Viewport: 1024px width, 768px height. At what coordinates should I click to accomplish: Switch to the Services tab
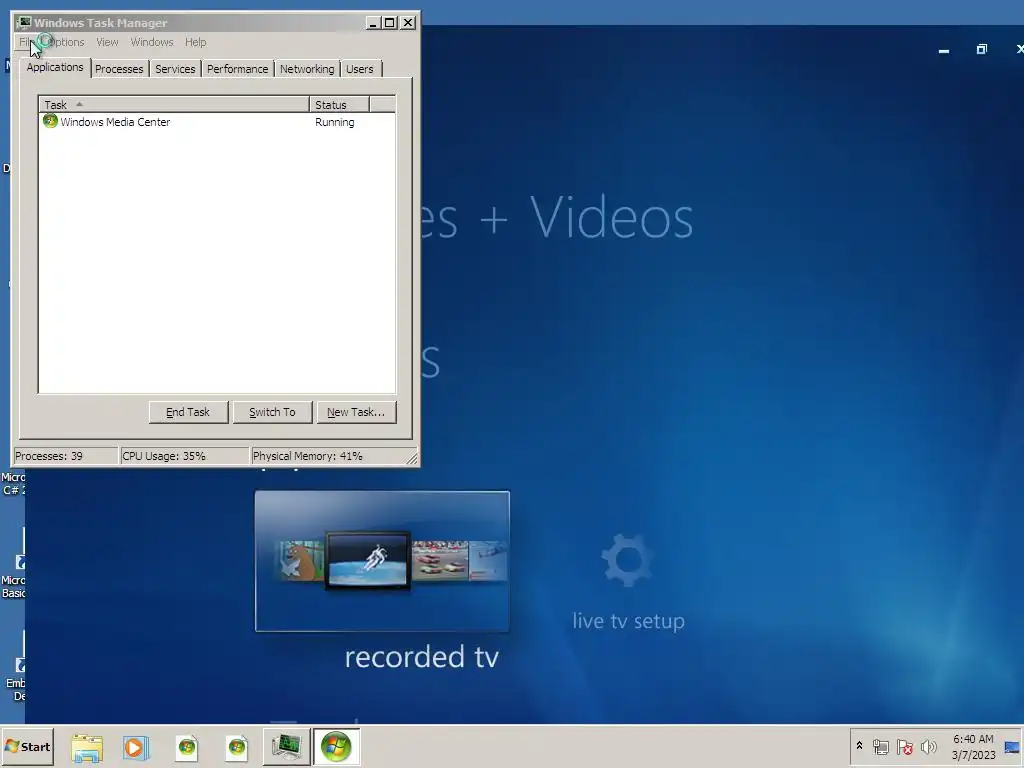coord(175,69)
